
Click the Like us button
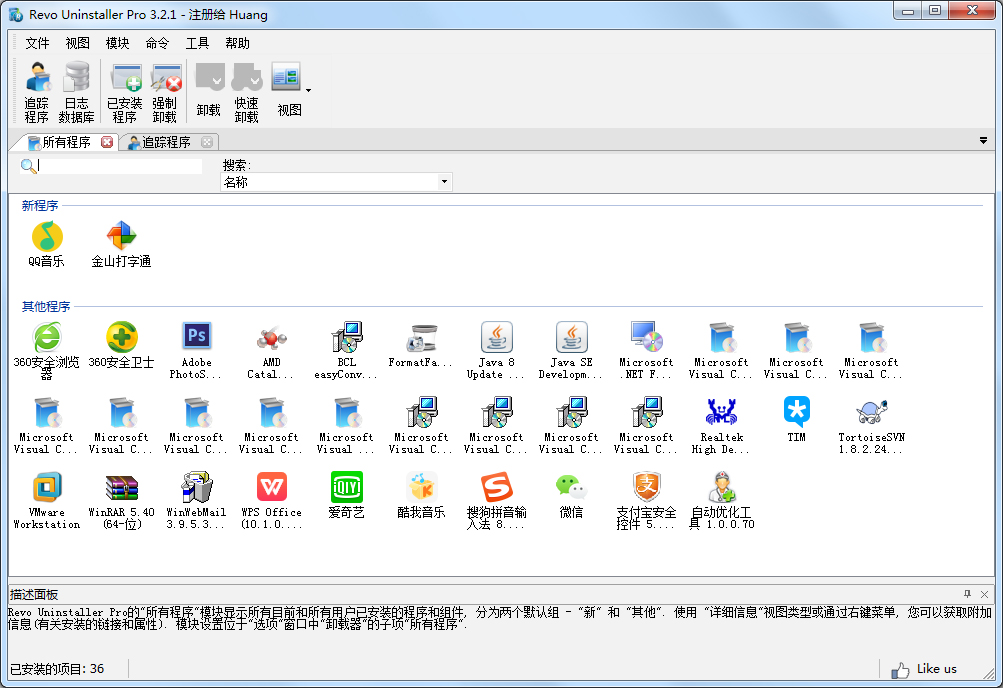[x=925, y=669]
